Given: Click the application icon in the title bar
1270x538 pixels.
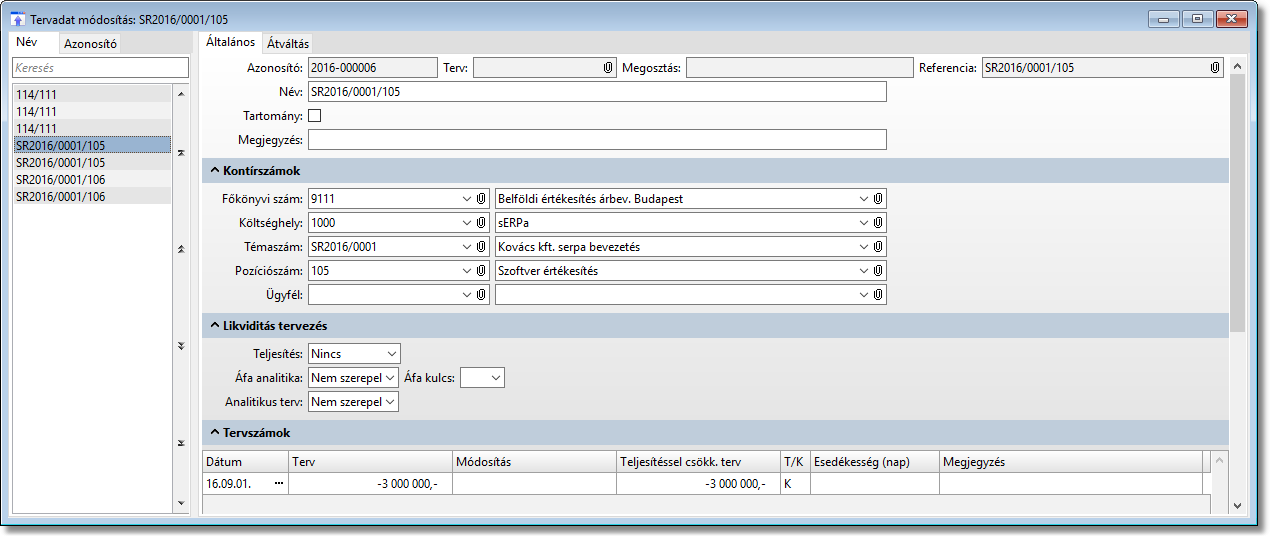Looking at the screenshot, I should tap(17, 18).
